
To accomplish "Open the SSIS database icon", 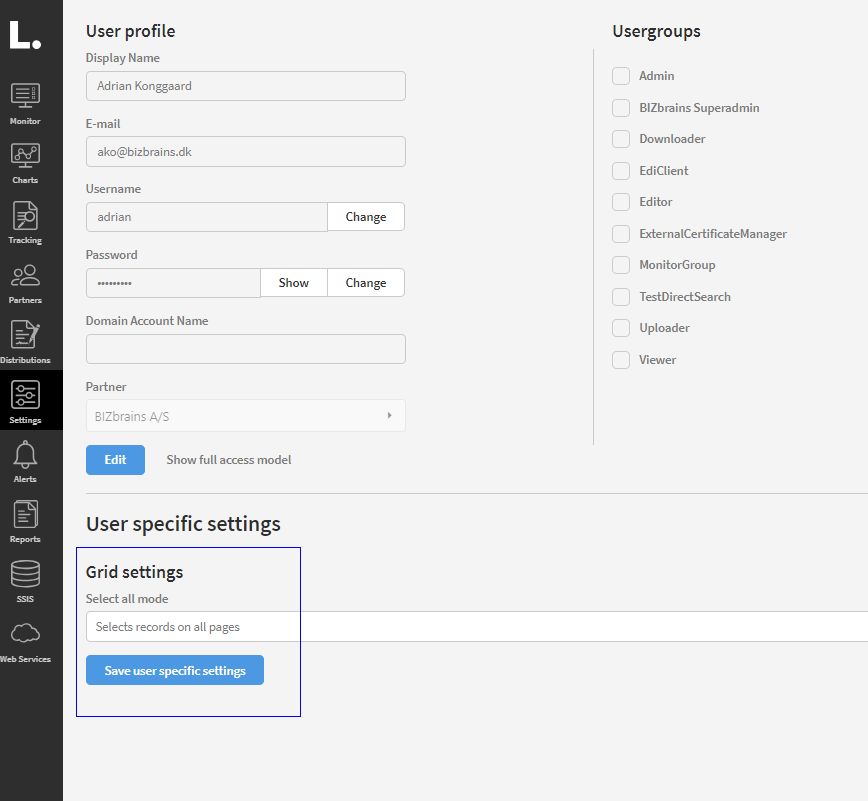I will coord(25,576).
